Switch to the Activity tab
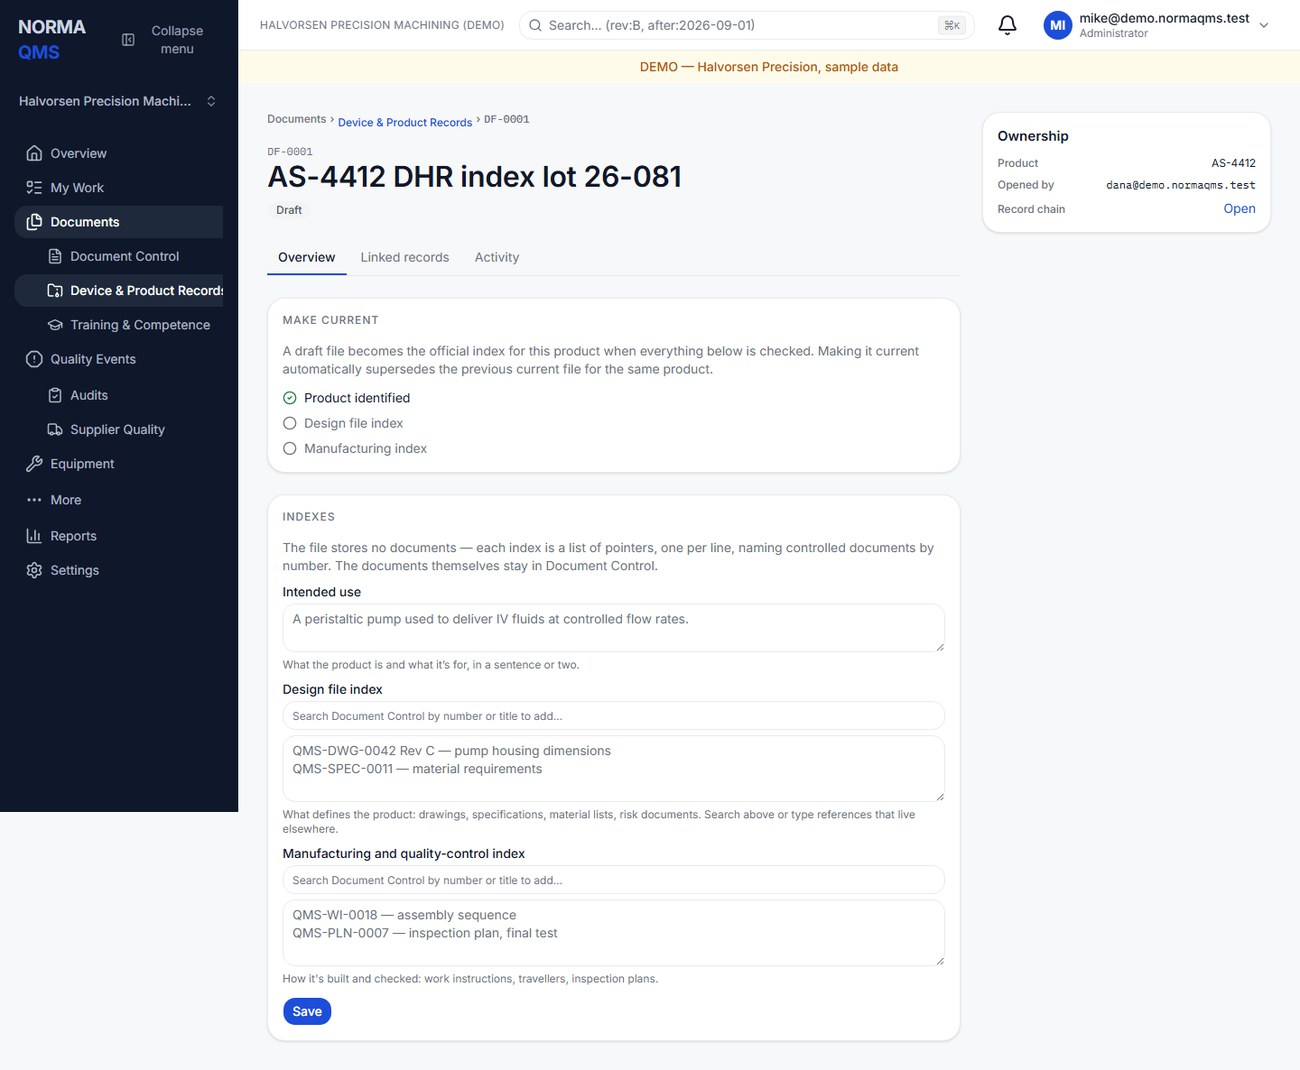 pyautogui.click(x=497, y=257)
